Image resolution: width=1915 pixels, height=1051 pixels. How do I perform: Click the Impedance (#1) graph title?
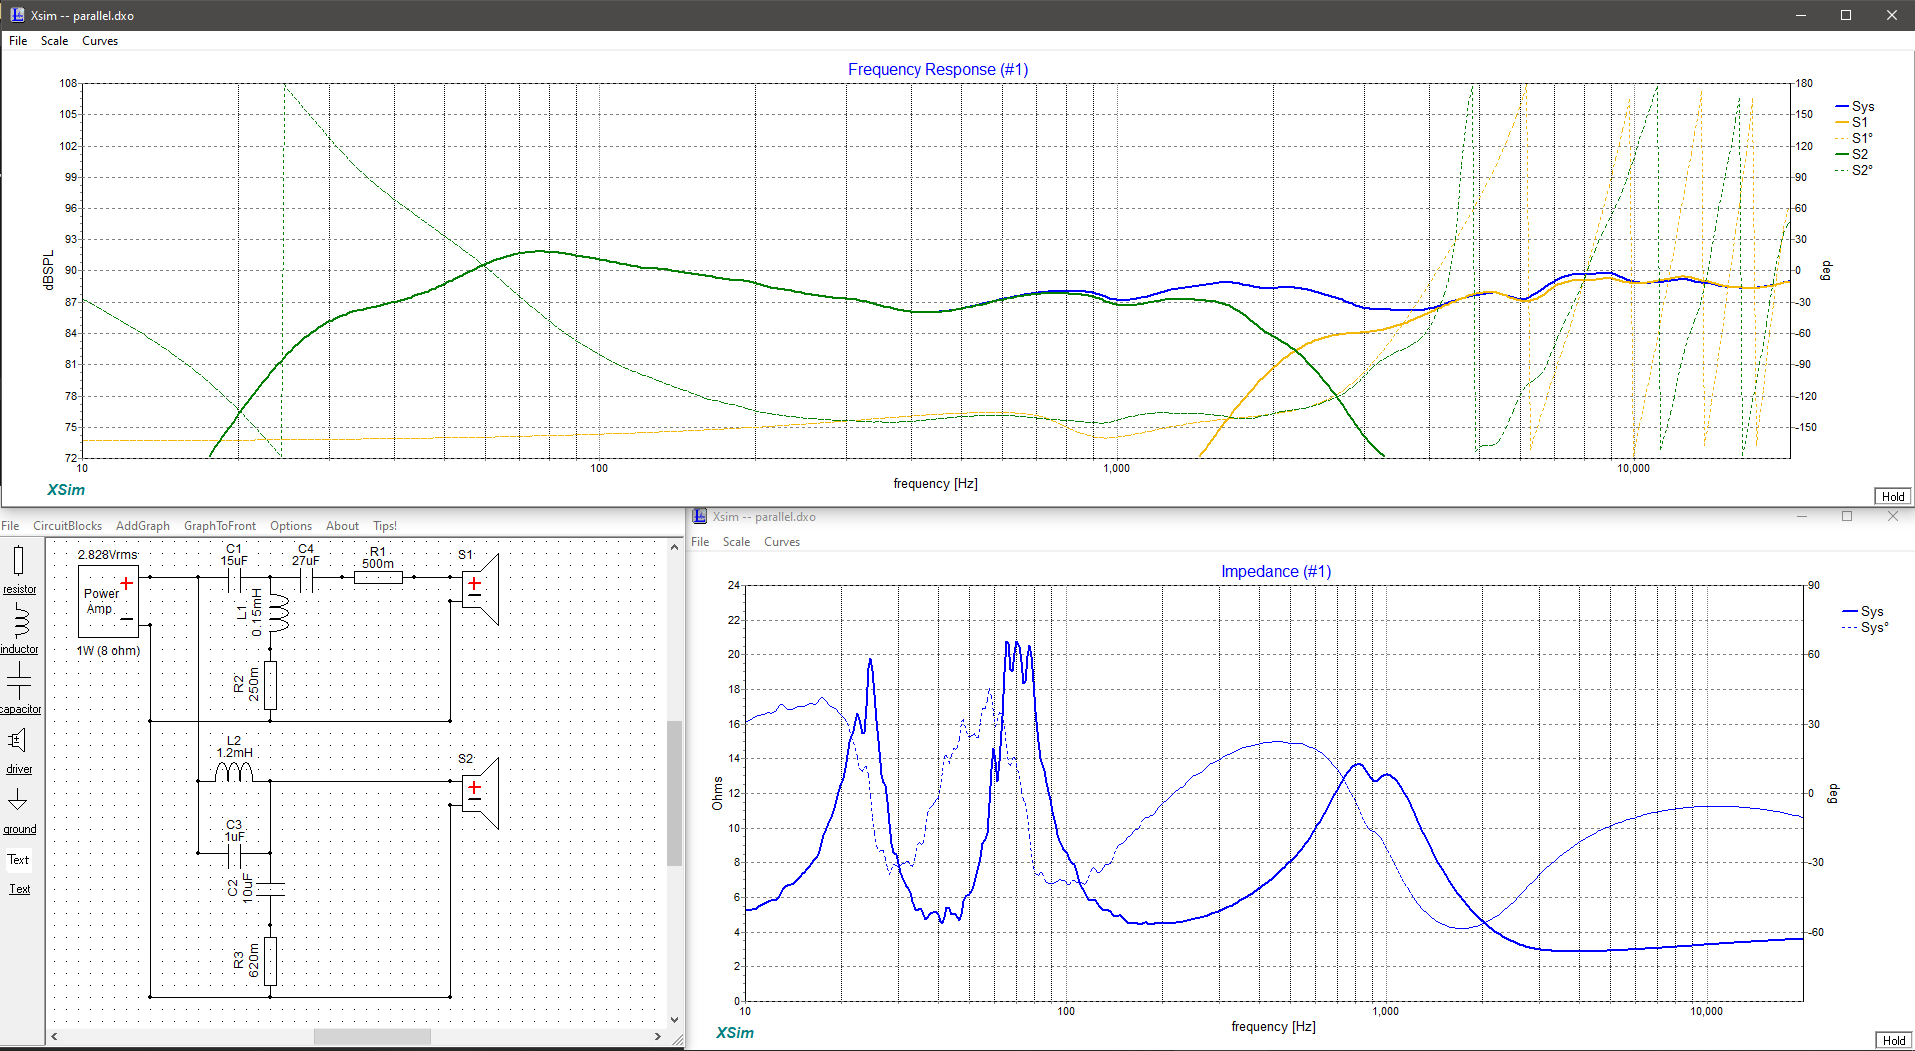click(1276, 571)
